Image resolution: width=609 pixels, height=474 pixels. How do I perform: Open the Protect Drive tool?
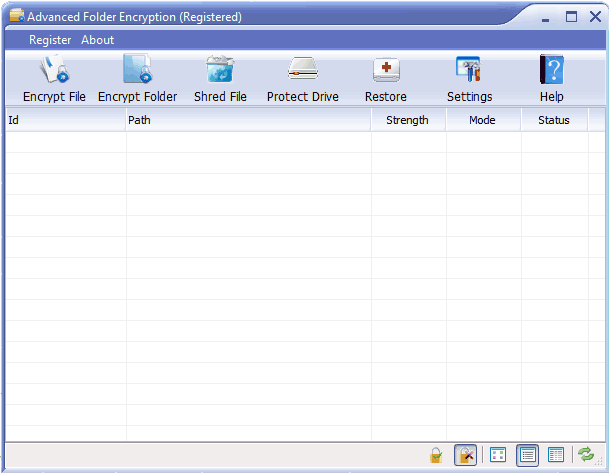(x=303, y=79)
